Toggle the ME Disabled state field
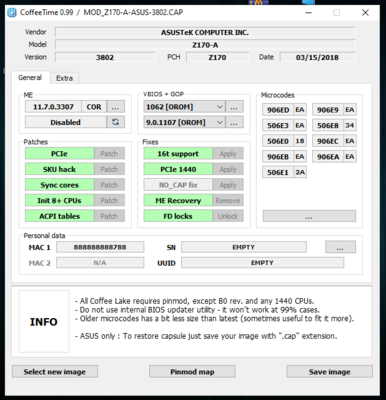The height and width of the screenshot is (400, 386). point(66,122)
